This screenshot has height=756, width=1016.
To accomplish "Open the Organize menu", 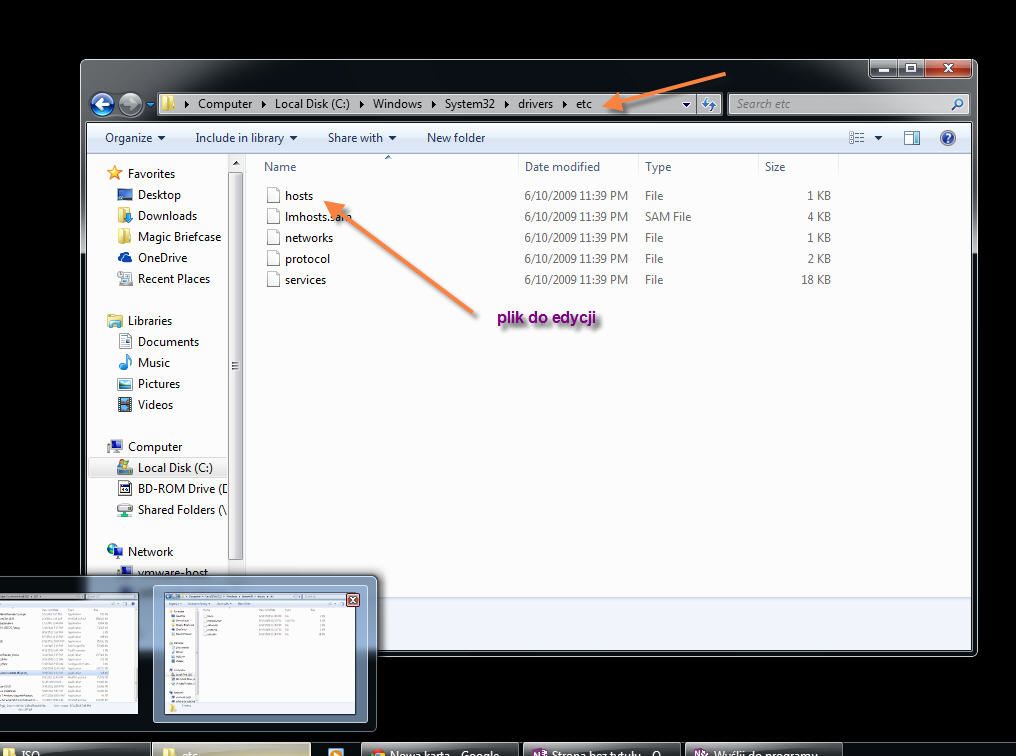I will click(135, 138).
